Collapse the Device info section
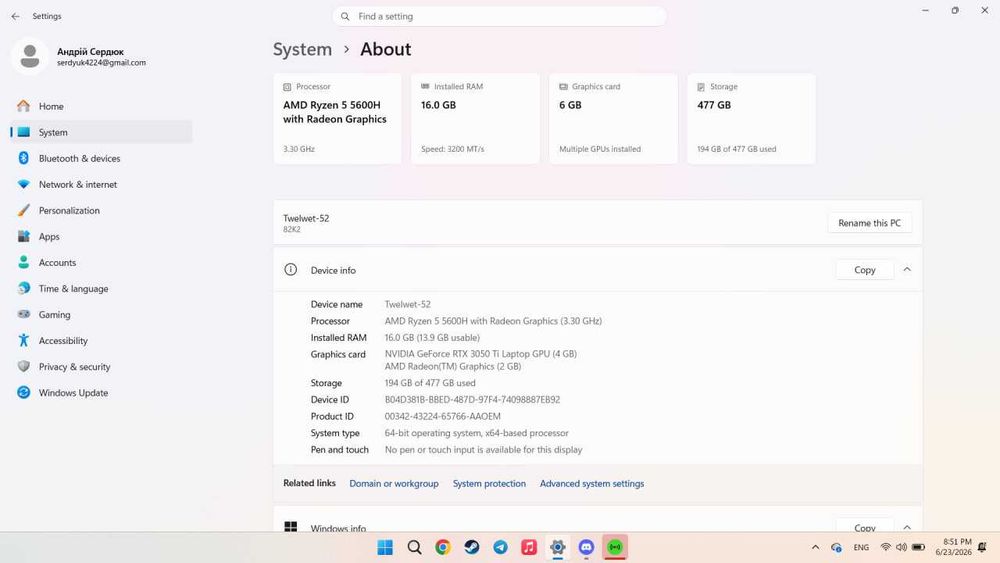 (907, 270)
